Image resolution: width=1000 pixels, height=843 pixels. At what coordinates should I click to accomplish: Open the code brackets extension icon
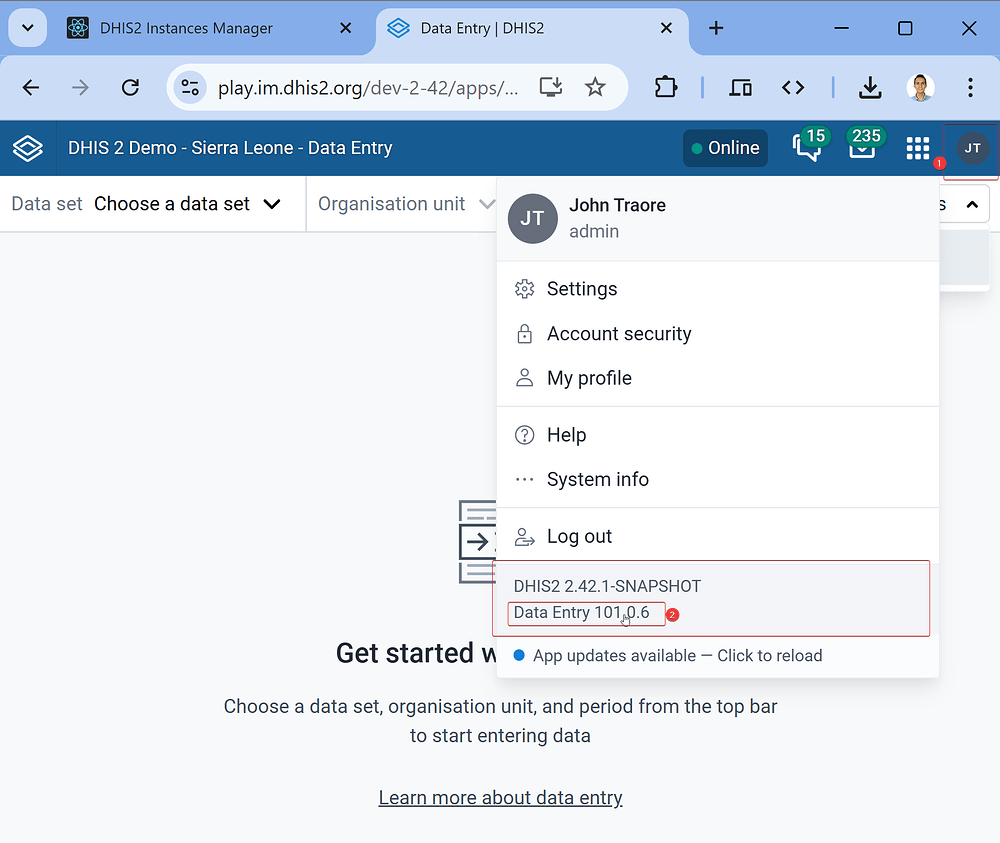click(x=793, y=87)
